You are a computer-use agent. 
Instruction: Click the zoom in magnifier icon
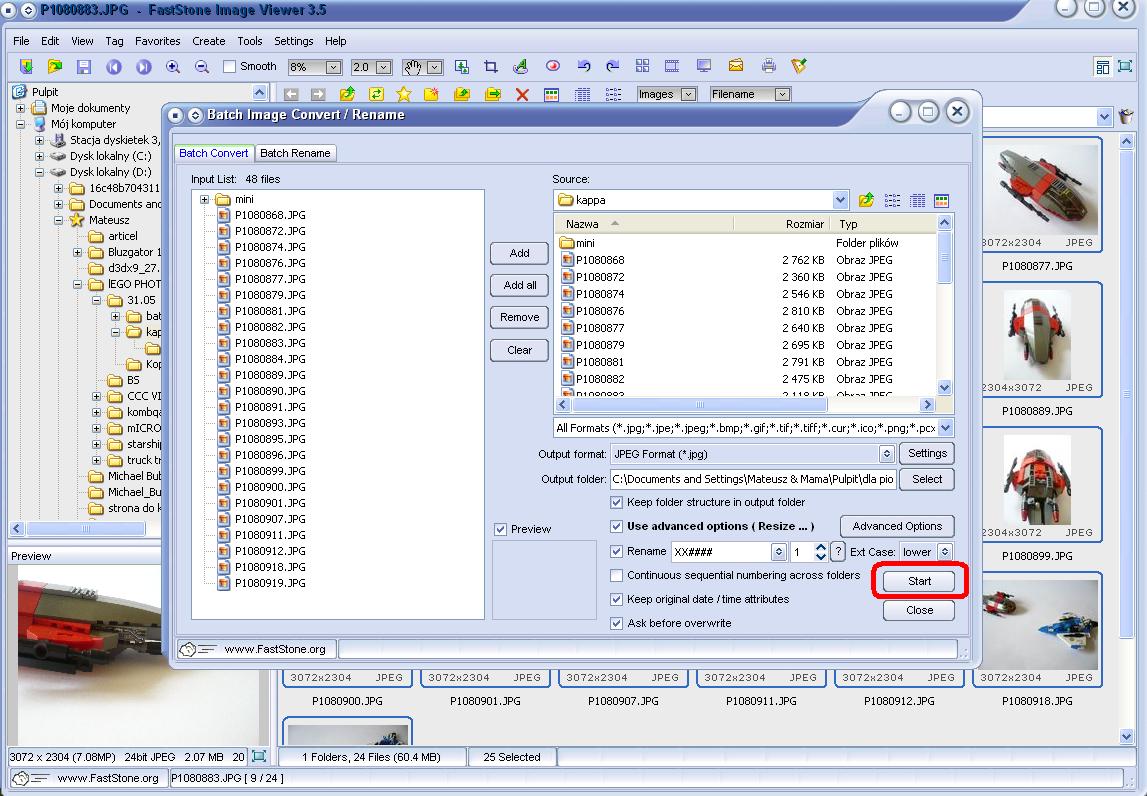pos(173,67)
